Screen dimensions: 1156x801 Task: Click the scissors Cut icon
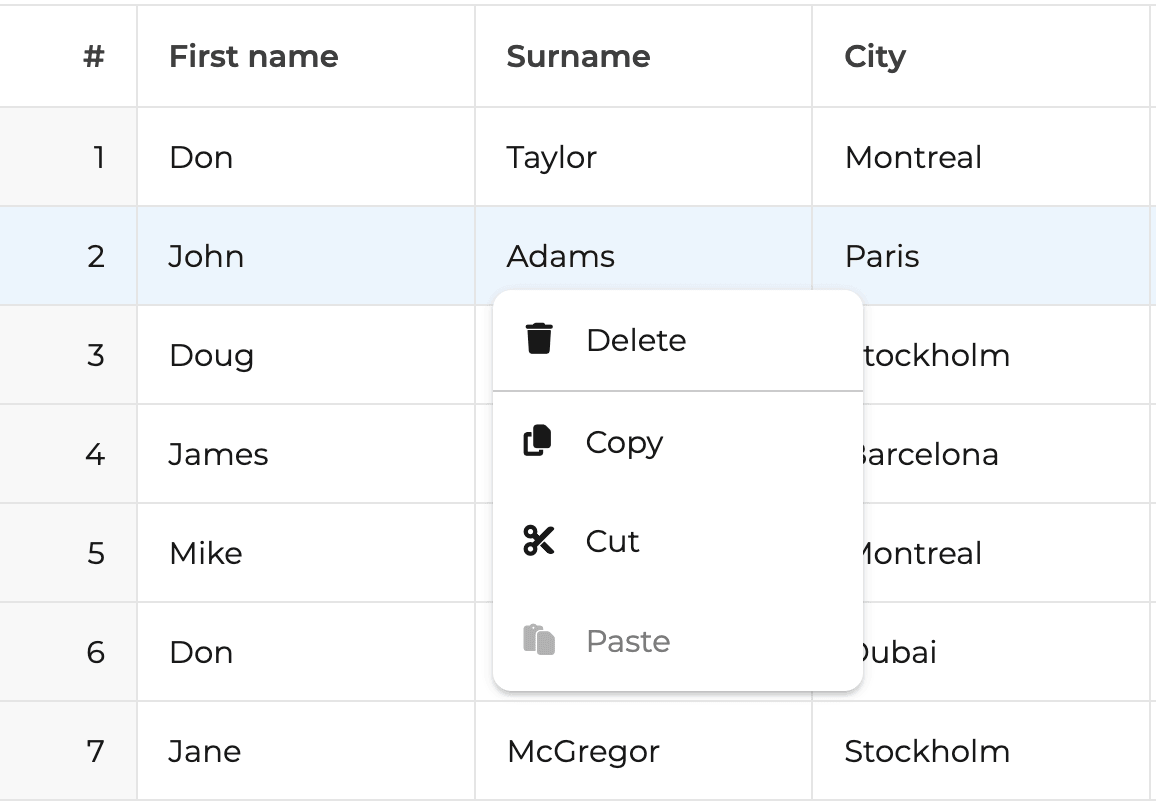pos(538,540)
